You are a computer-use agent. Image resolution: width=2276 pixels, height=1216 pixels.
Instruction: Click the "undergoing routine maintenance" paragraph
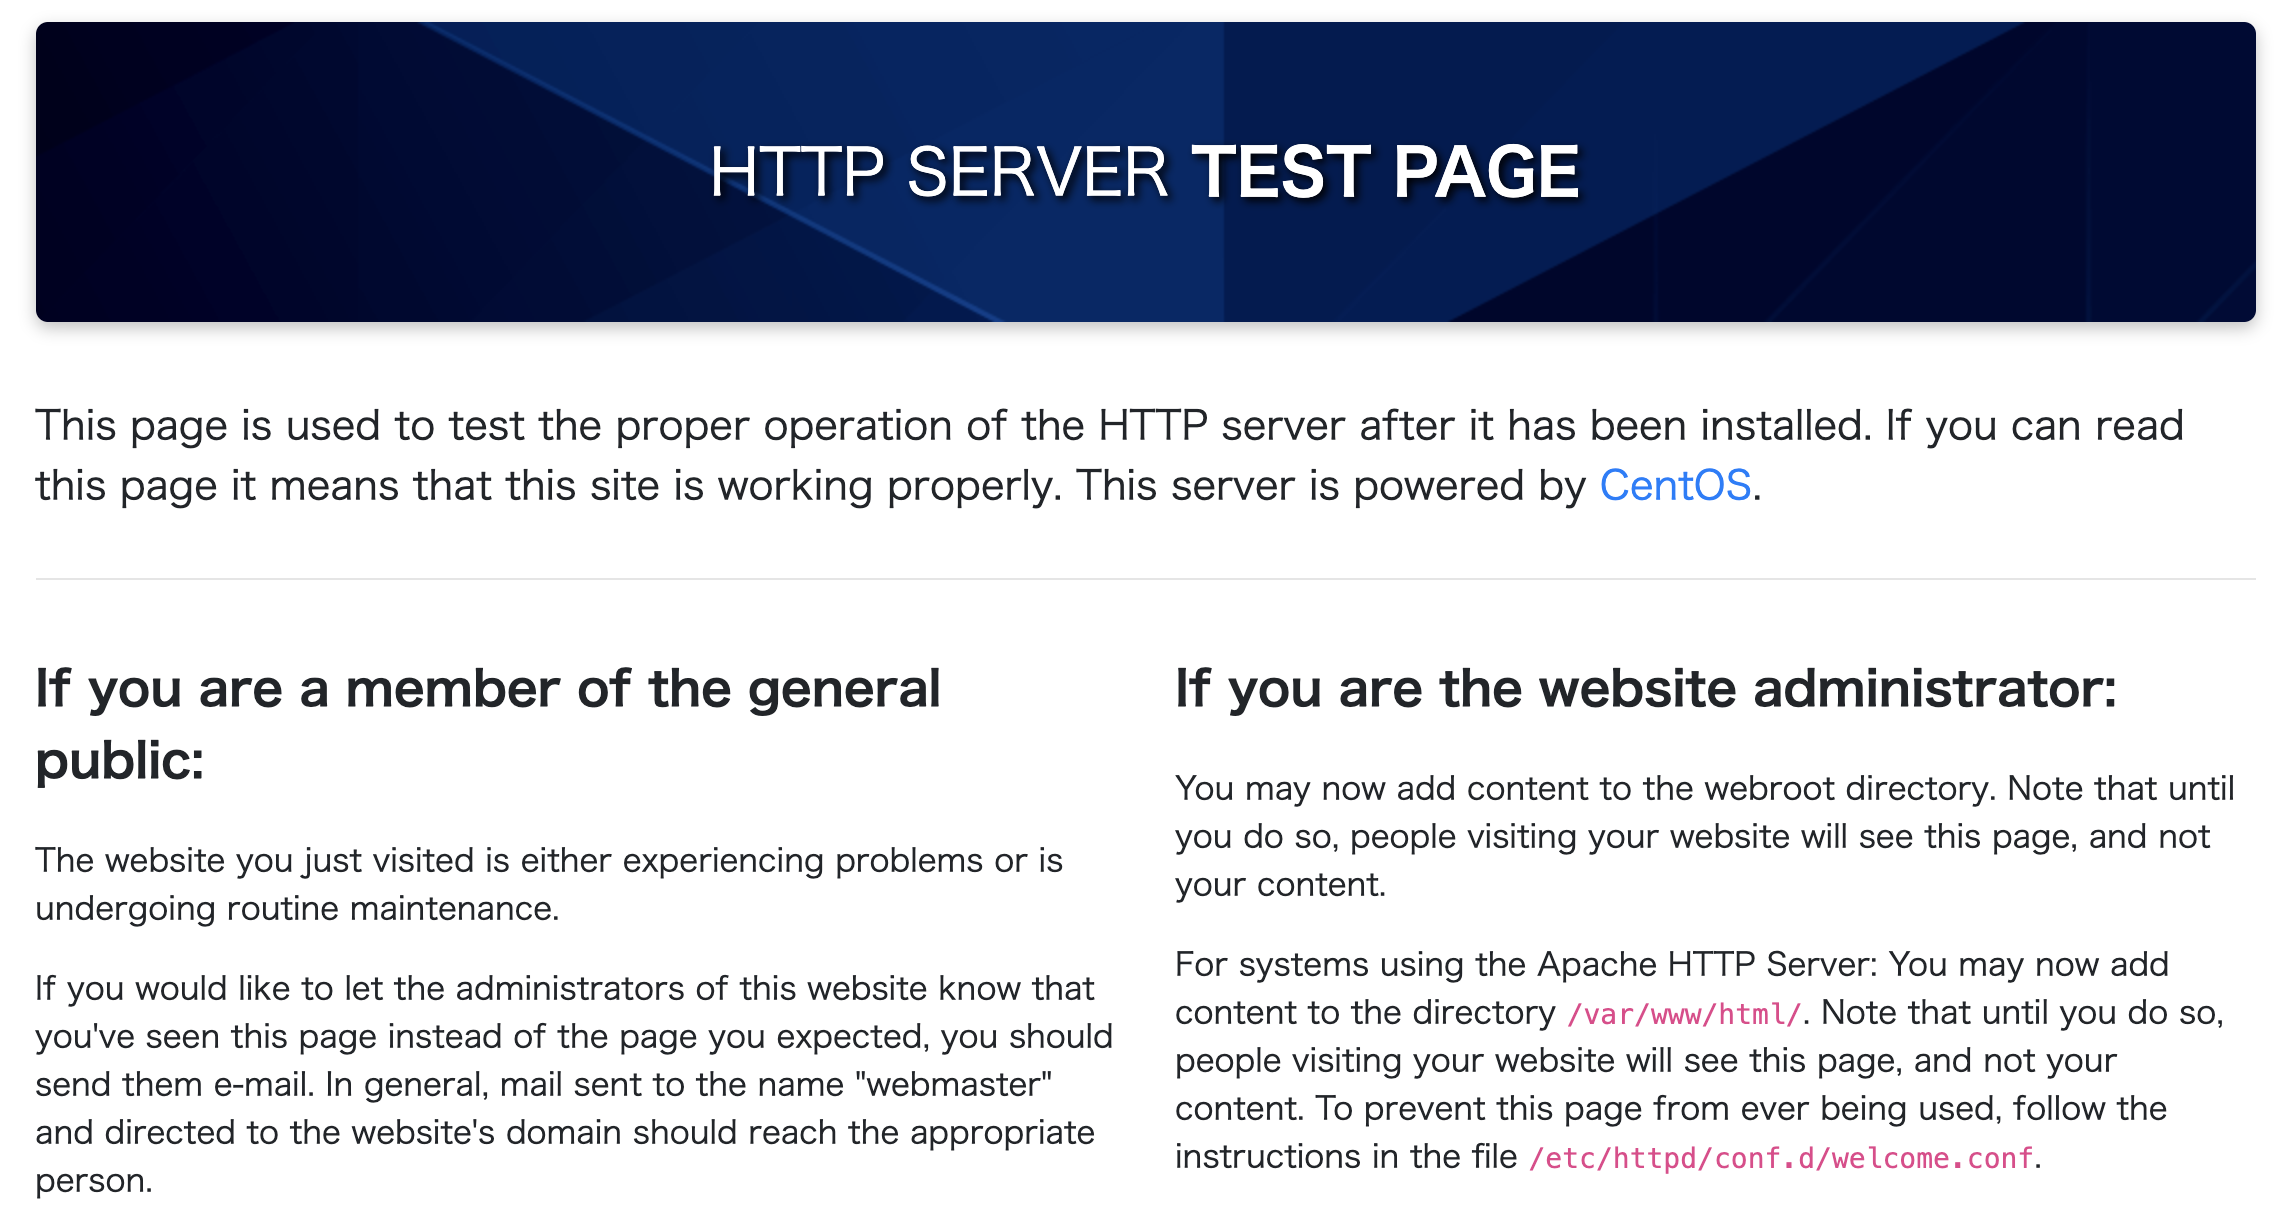548,884
